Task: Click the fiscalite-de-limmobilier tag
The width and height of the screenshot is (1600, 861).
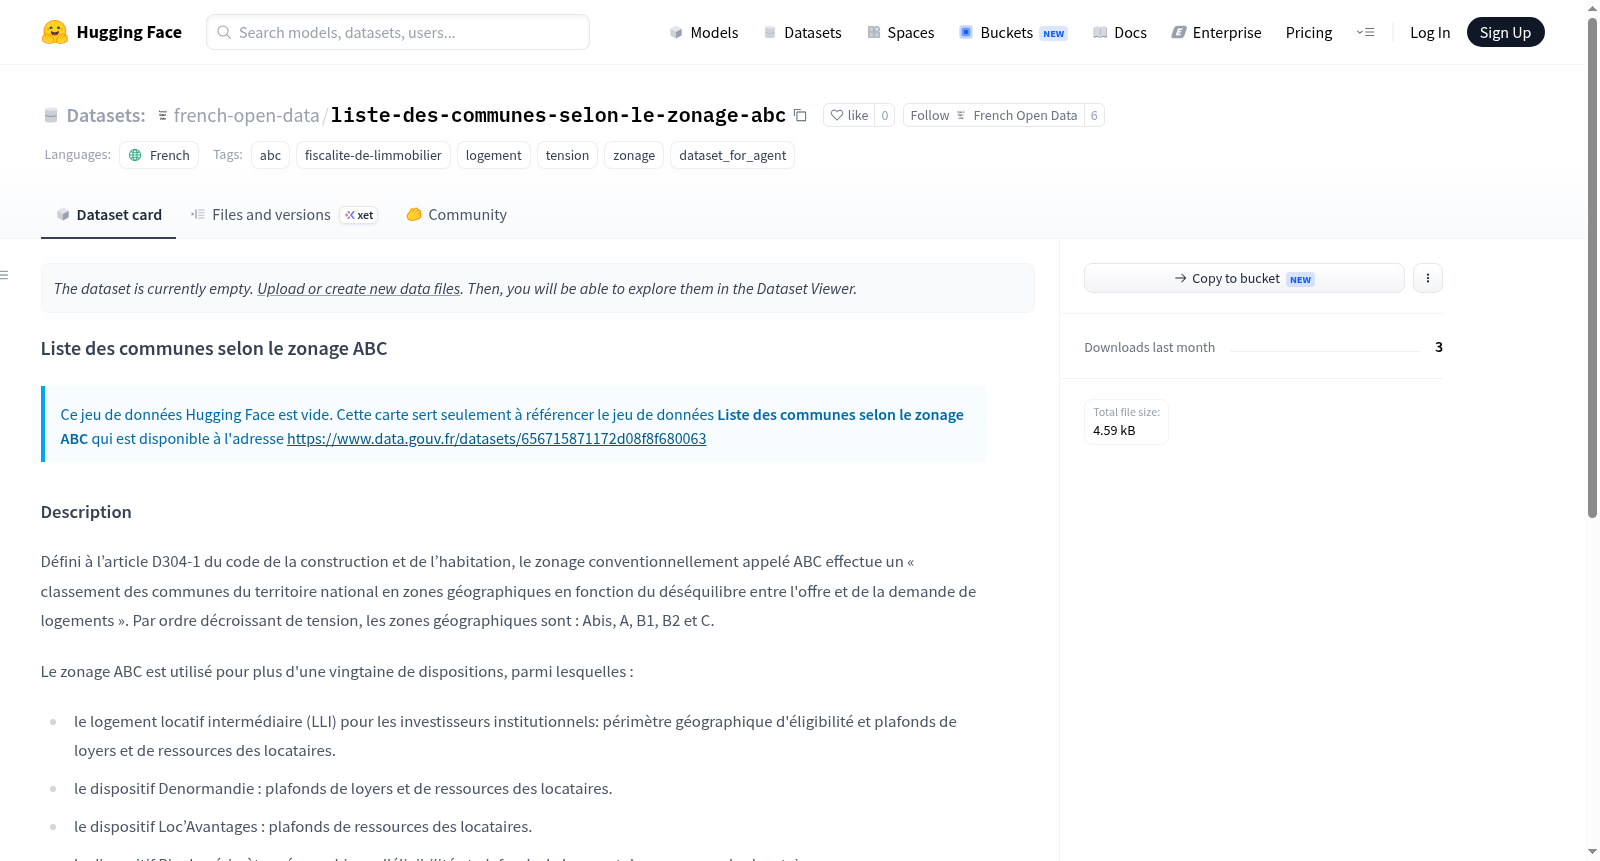Action: coord(373,155)
